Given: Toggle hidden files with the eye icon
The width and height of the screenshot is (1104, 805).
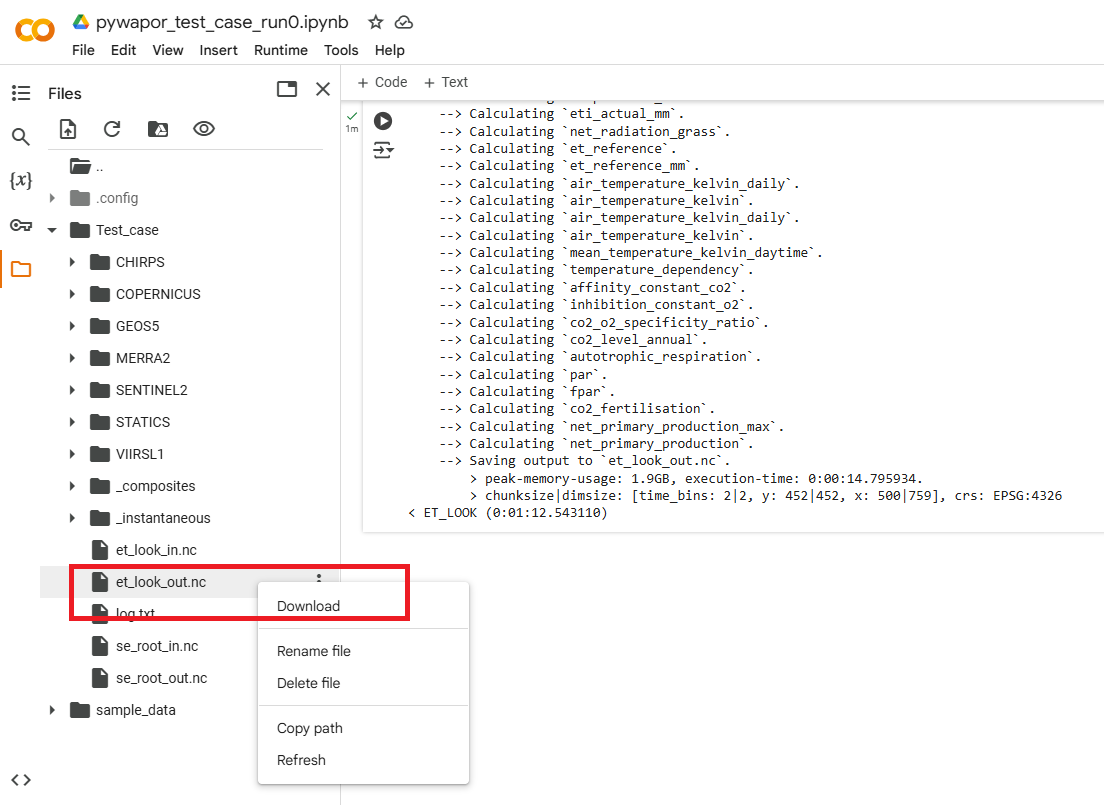Looking at the screenshot, I should tap(204, 129).
